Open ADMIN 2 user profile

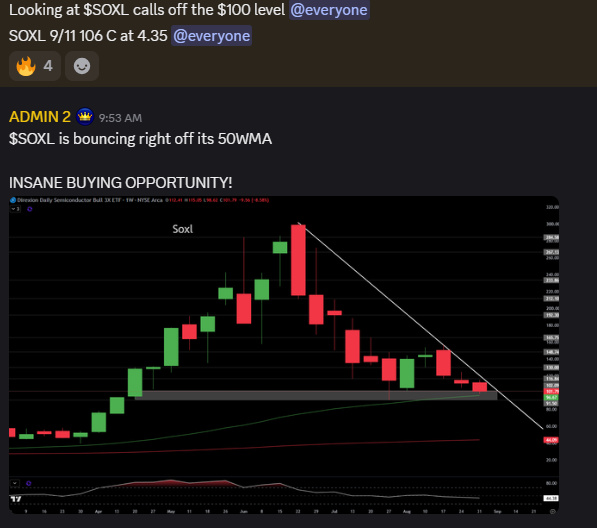[x=40, y=117]
